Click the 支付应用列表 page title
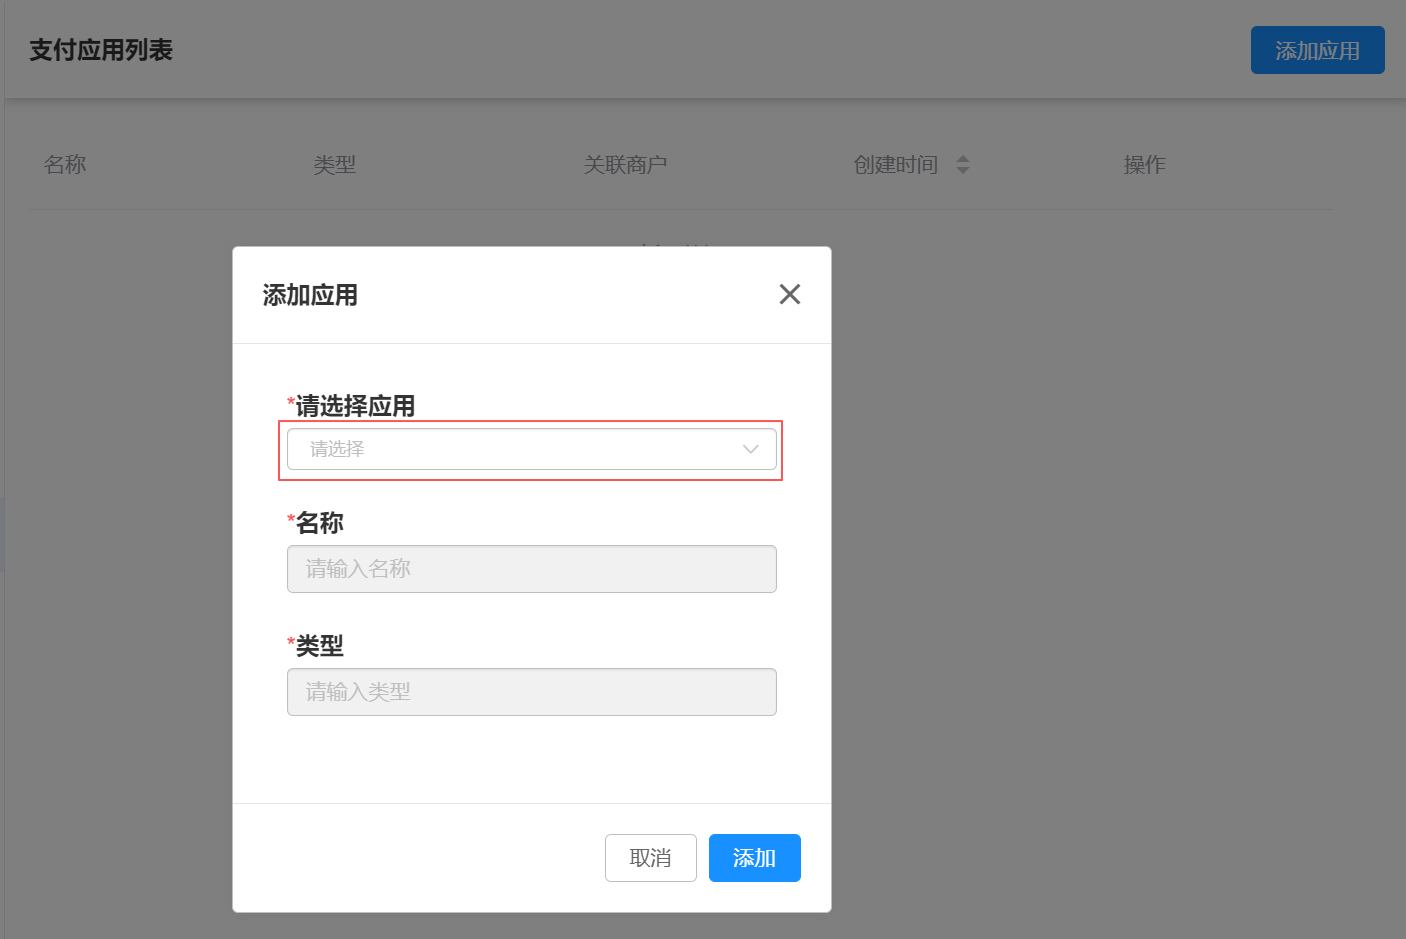The image size is (1406, 939). click(x=101, y=50)
